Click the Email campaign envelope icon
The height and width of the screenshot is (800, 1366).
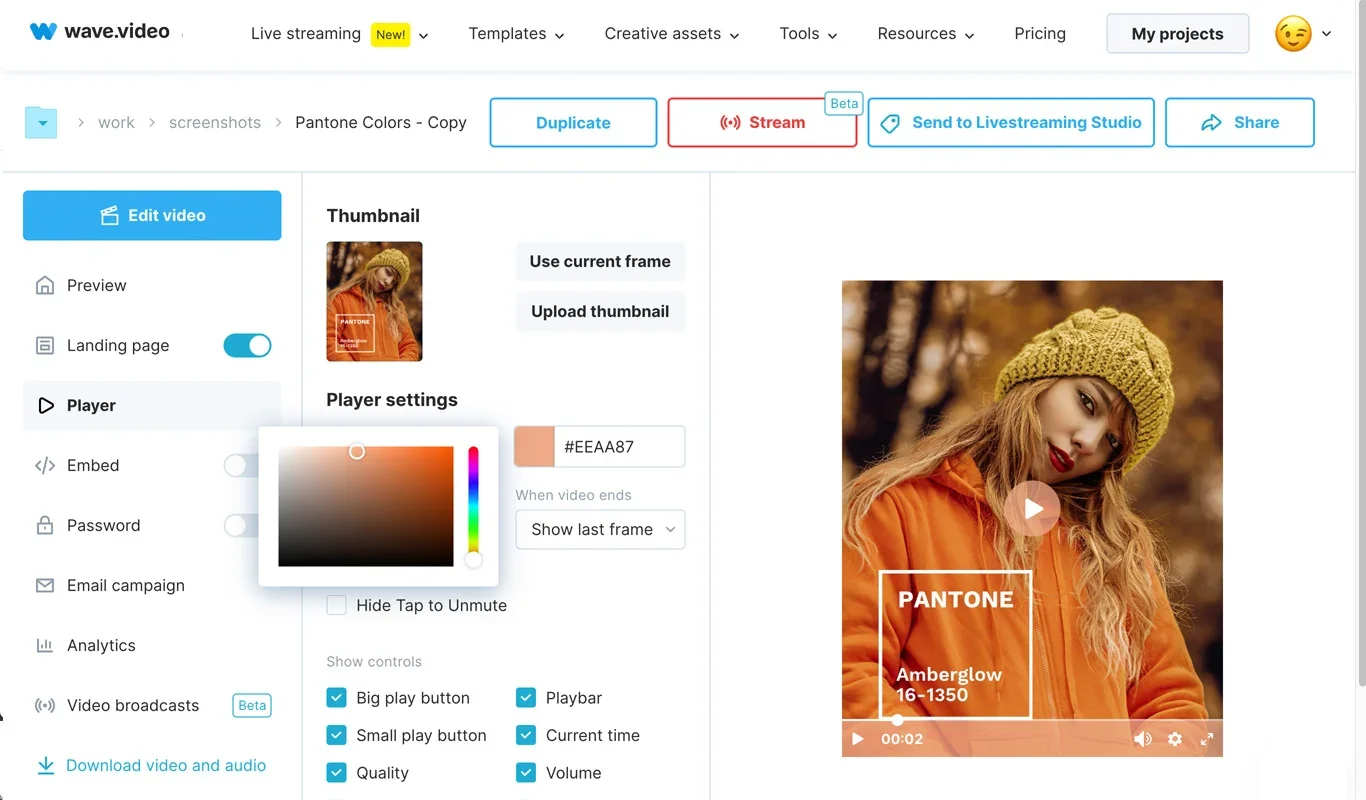[x=45, y=585]
